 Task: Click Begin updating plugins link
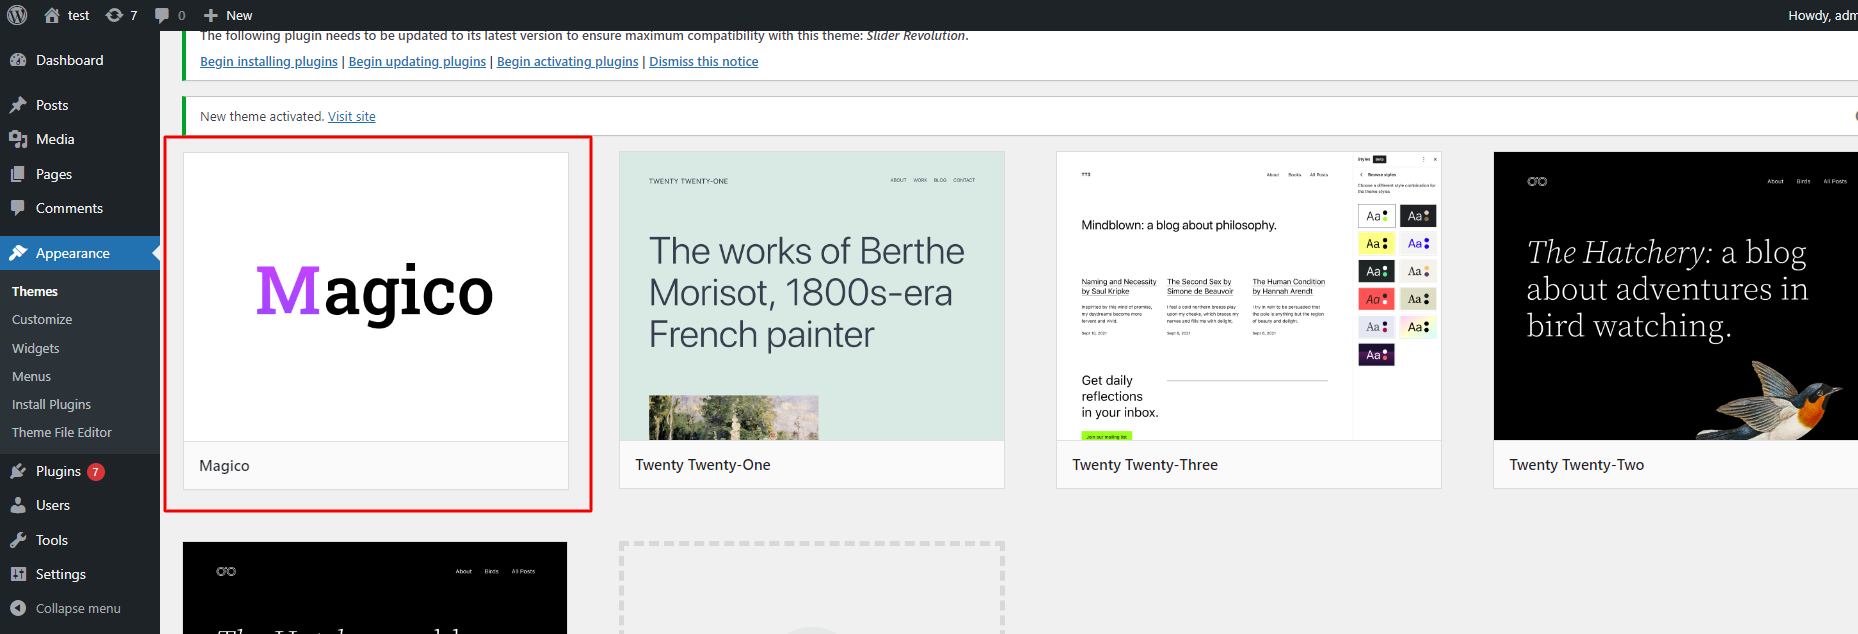(x=417, y=61)
